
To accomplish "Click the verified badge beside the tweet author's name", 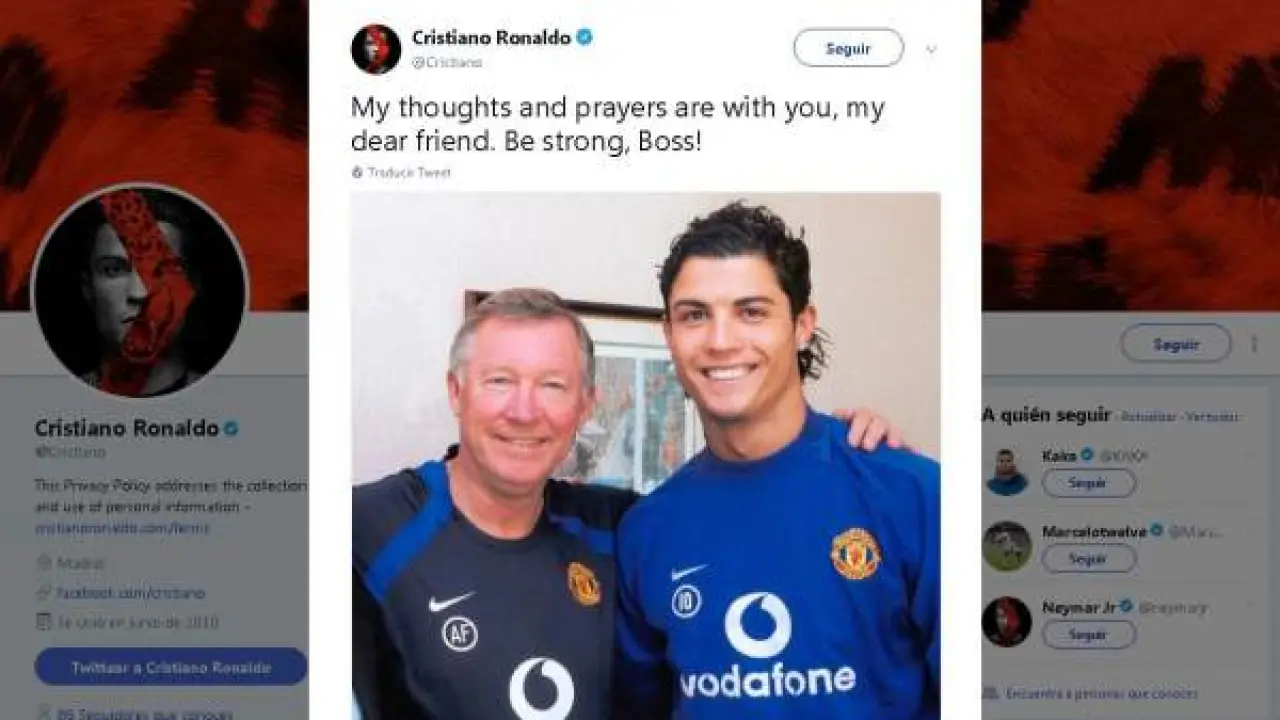I will 585,38.
